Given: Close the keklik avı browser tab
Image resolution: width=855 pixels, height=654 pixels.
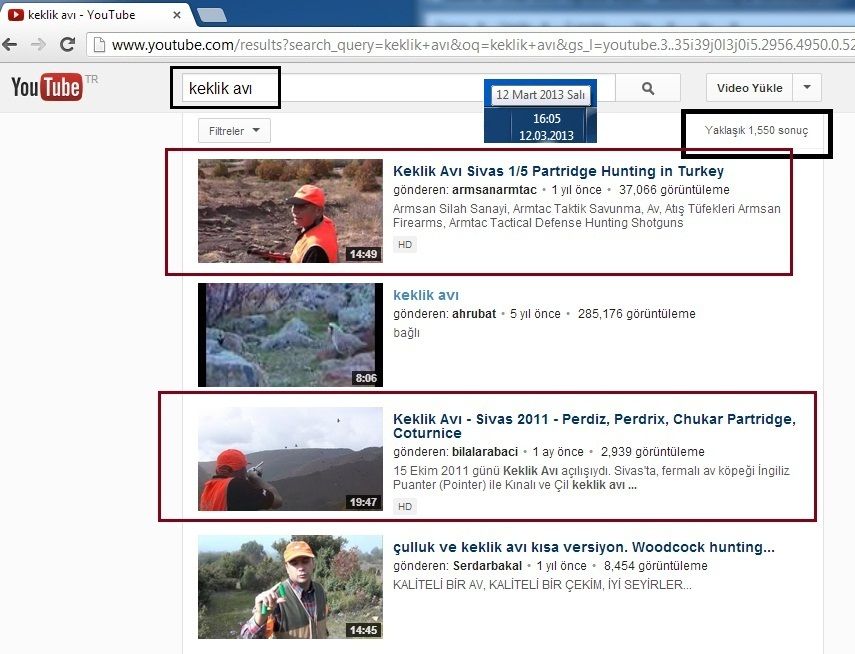Looking at the screenshot, I should click(x=177, y=15).
